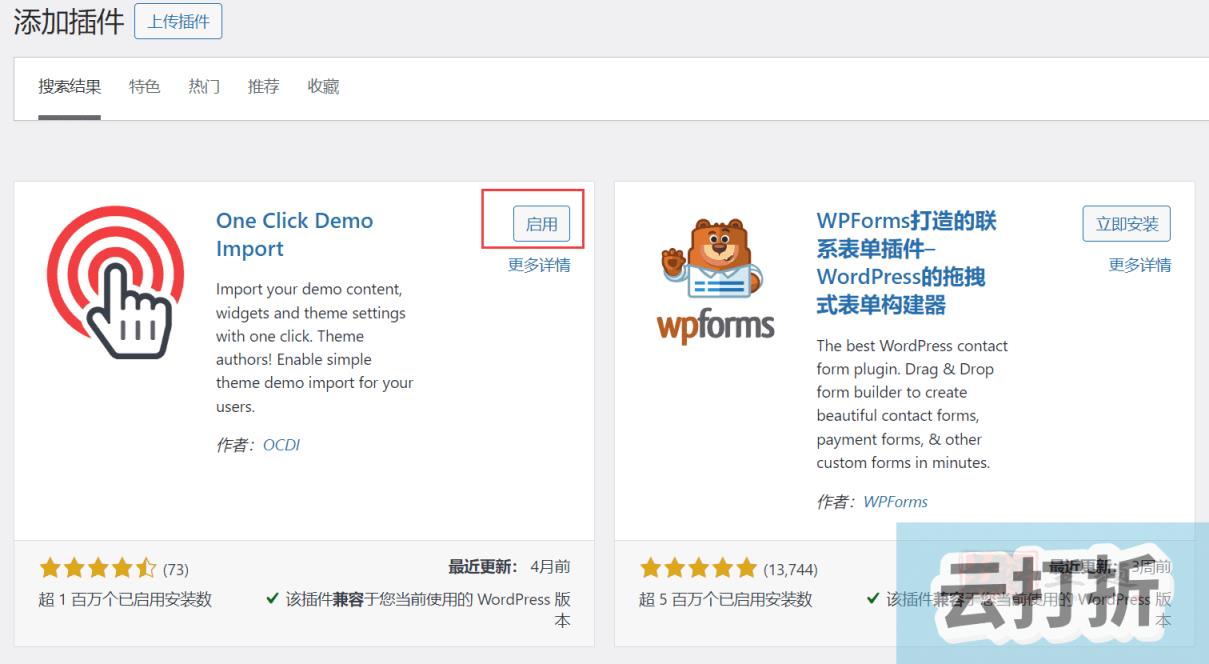Click the One Click Demo Import description text
The height and width of the screenshot is (664, 1209).
coord(314,348)
